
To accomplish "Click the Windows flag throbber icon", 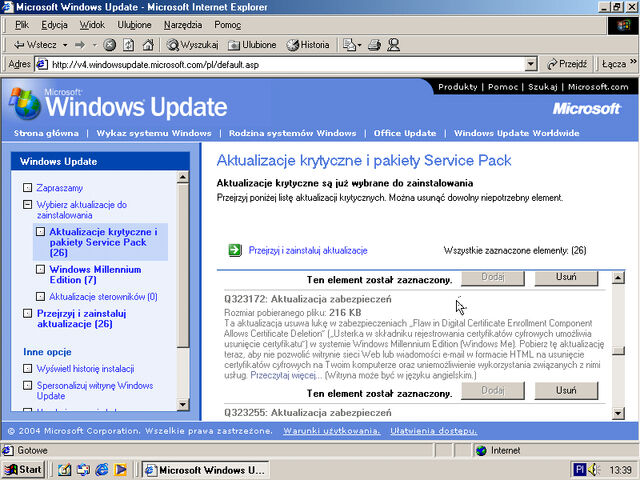I will click(x=623, y=26).
